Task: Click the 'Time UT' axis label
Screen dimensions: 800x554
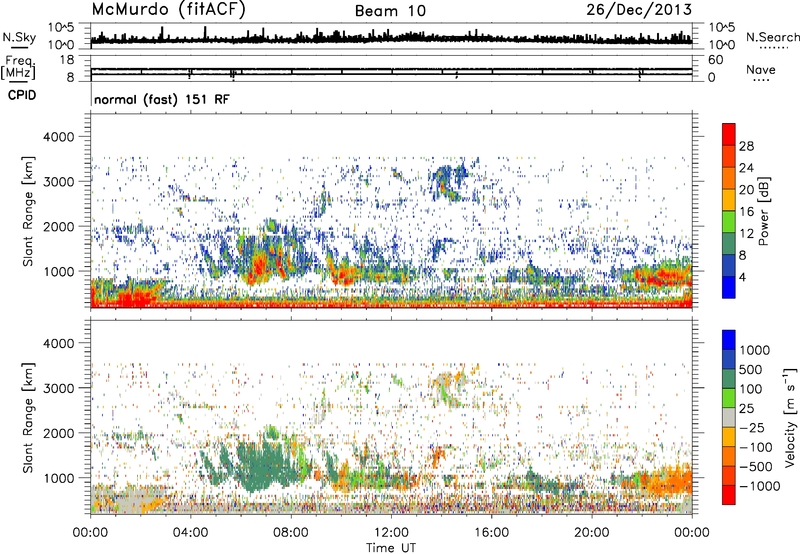Action: 391,547
